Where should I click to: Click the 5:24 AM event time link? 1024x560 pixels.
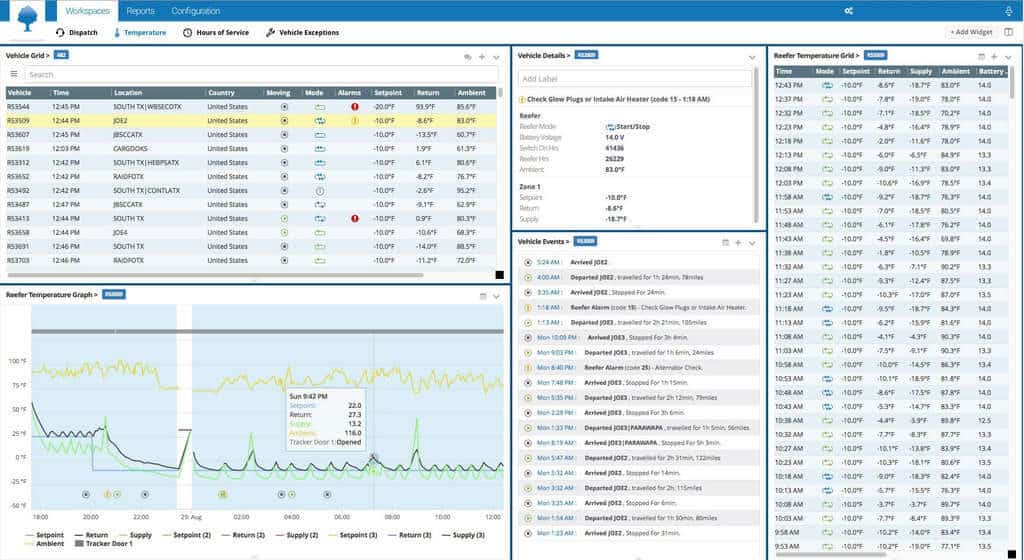coord(549,262)
